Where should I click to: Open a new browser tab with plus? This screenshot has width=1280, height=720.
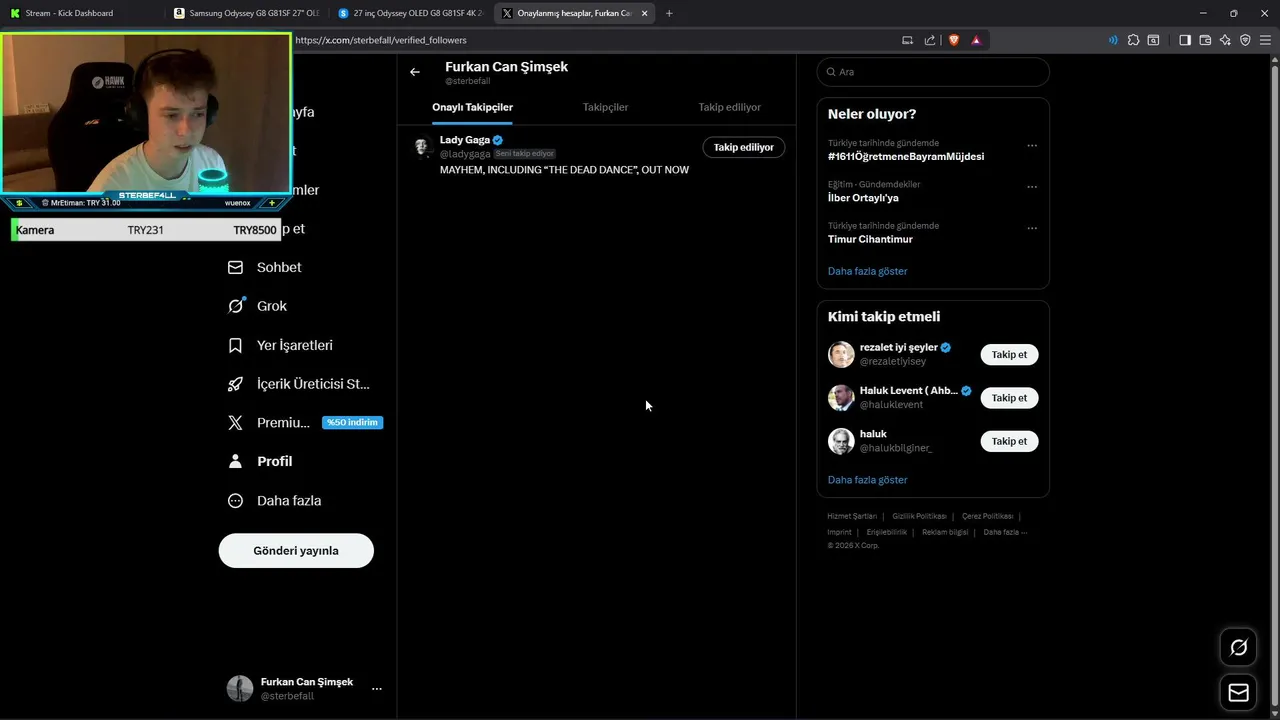[x=669, y=13]
